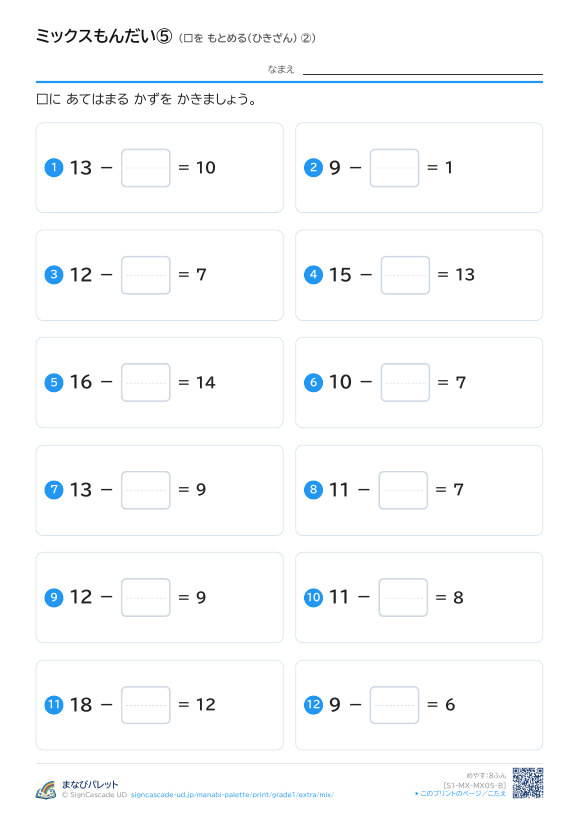The width and height of the screenshot is (580, 820).
Task: Select the answer box for 9 − □ = 6
Action: click(394, 705)
